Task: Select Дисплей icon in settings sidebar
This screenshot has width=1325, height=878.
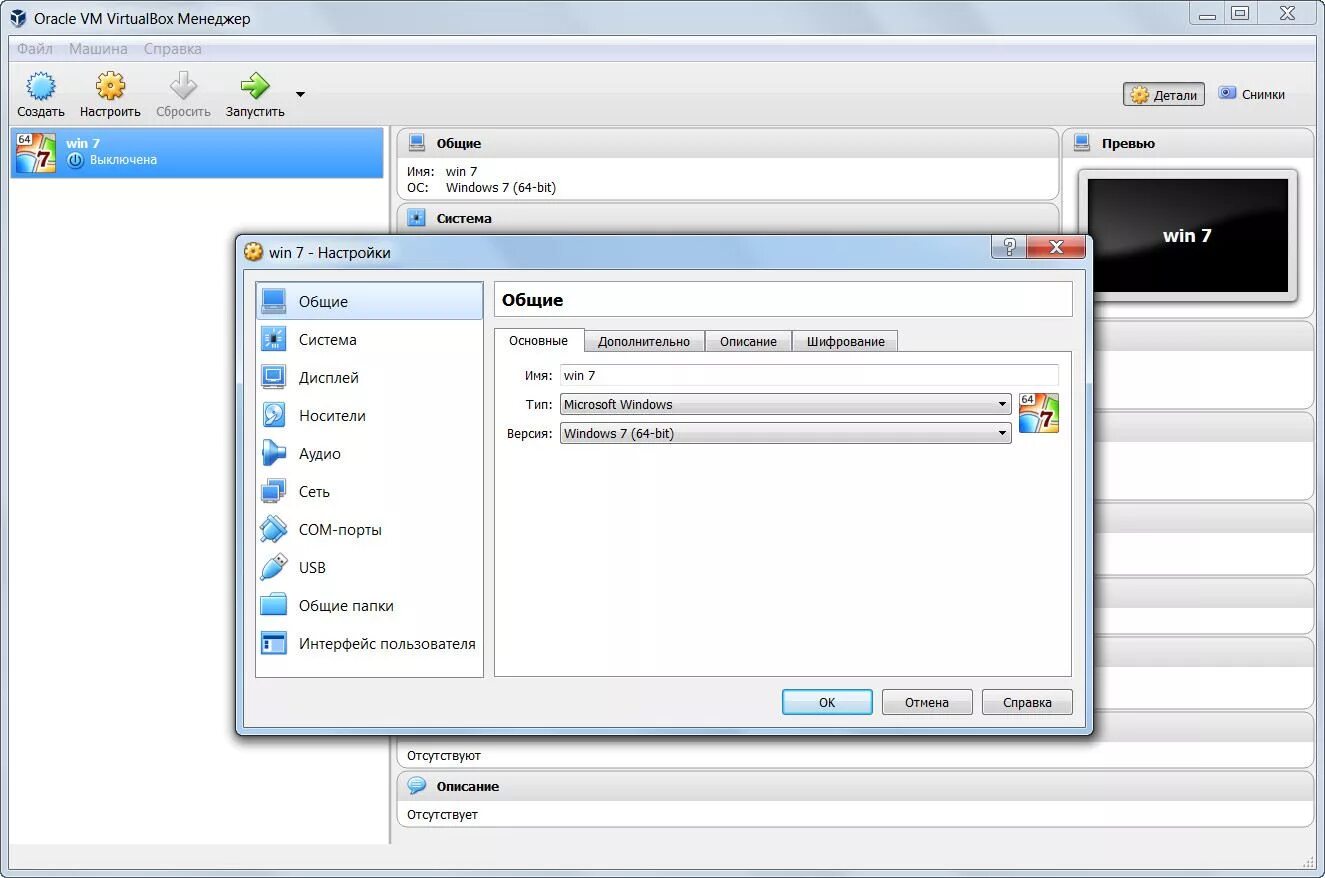Action: pos(273,378)
